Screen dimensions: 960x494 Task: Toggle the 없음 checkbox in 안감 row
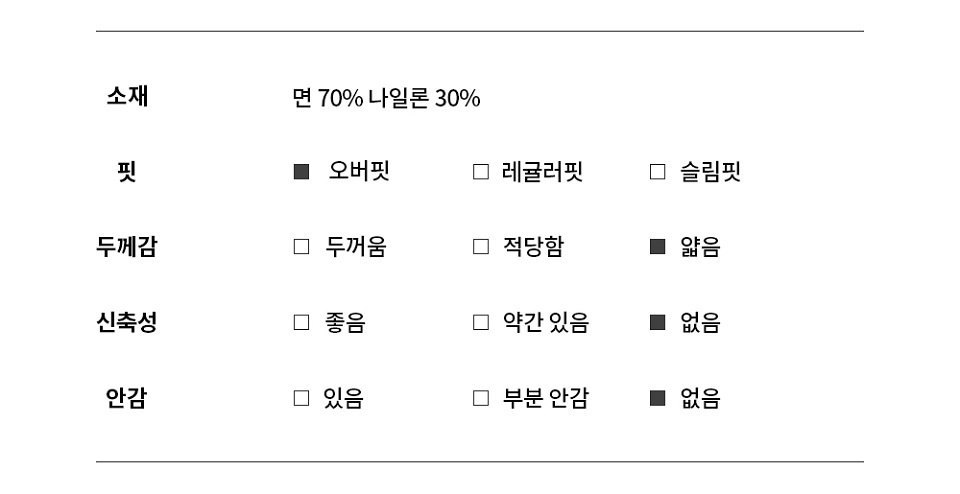pyautogui.click(x=657, y=399)
